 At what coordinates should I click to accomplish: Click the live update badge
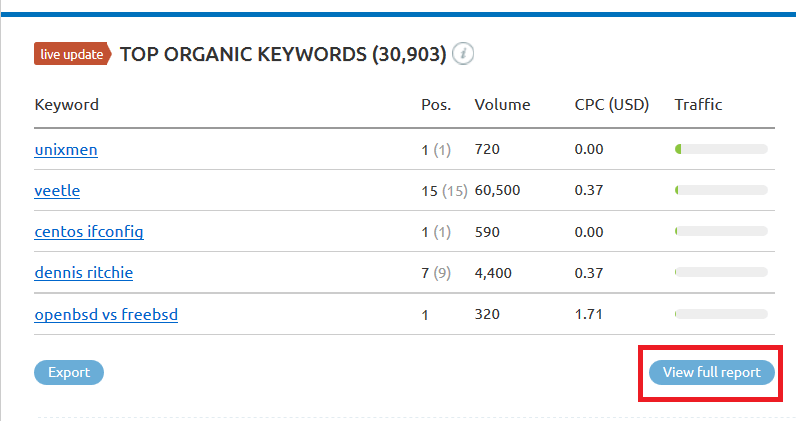pos(73,54)
